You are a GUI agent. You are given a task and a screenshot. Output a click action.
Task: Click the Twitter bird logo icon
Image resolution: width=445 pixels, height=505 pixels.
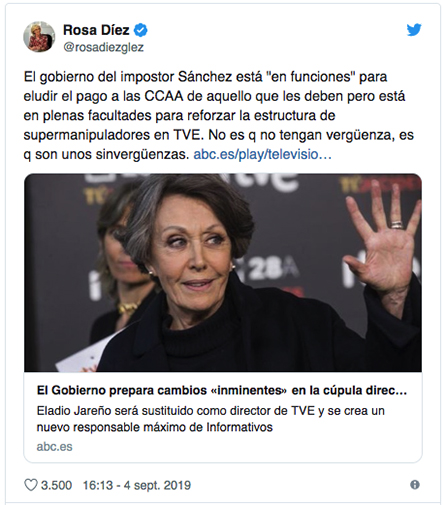(x=414, y=30)
